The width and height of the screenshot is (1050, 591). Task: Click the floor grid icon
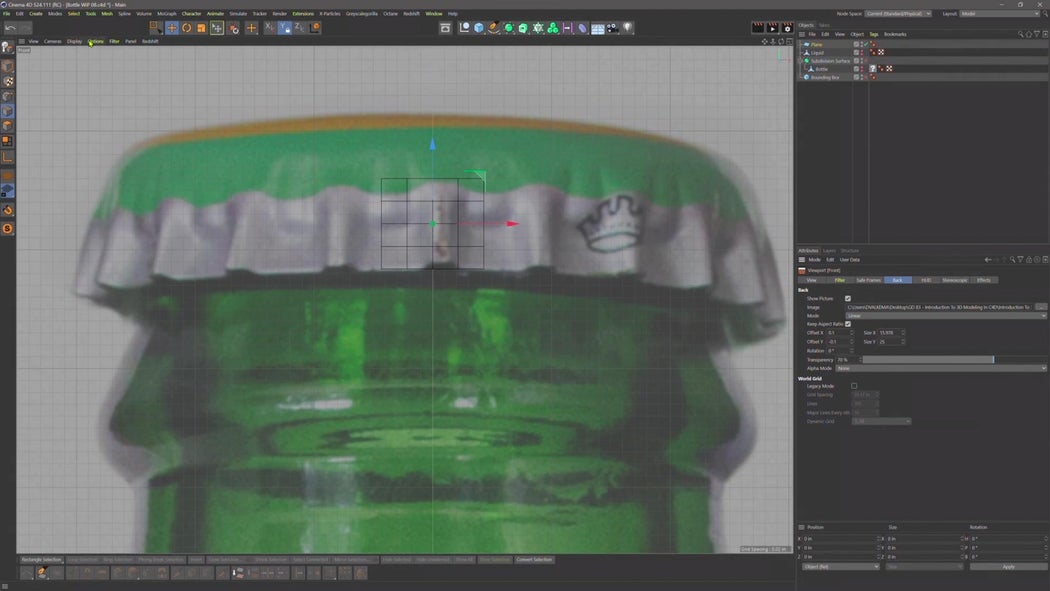coord(597,27)
